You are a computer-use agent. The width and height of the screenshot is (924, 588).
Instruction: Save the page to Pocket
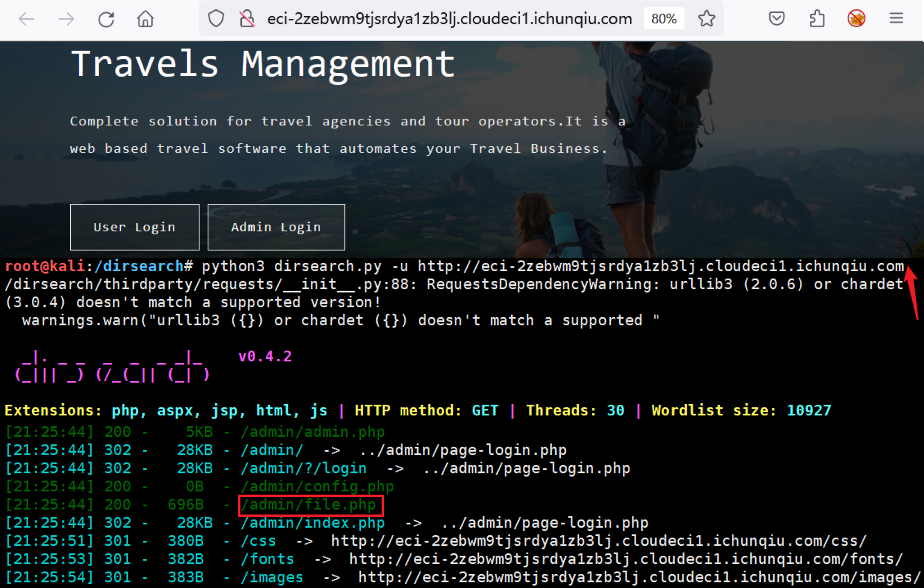777,19
